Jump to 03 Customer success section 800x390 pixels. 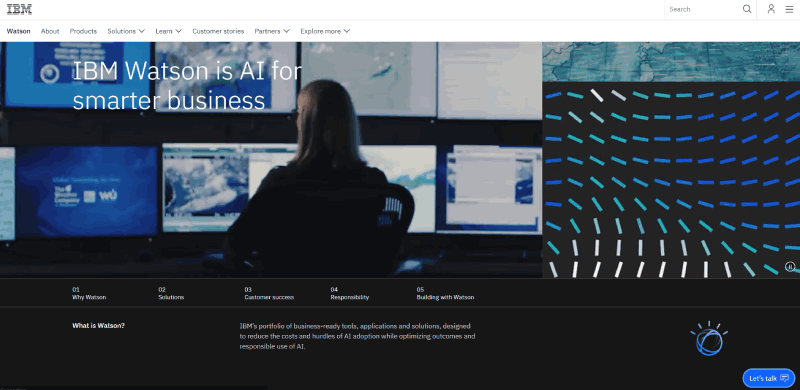click(269, 293)
